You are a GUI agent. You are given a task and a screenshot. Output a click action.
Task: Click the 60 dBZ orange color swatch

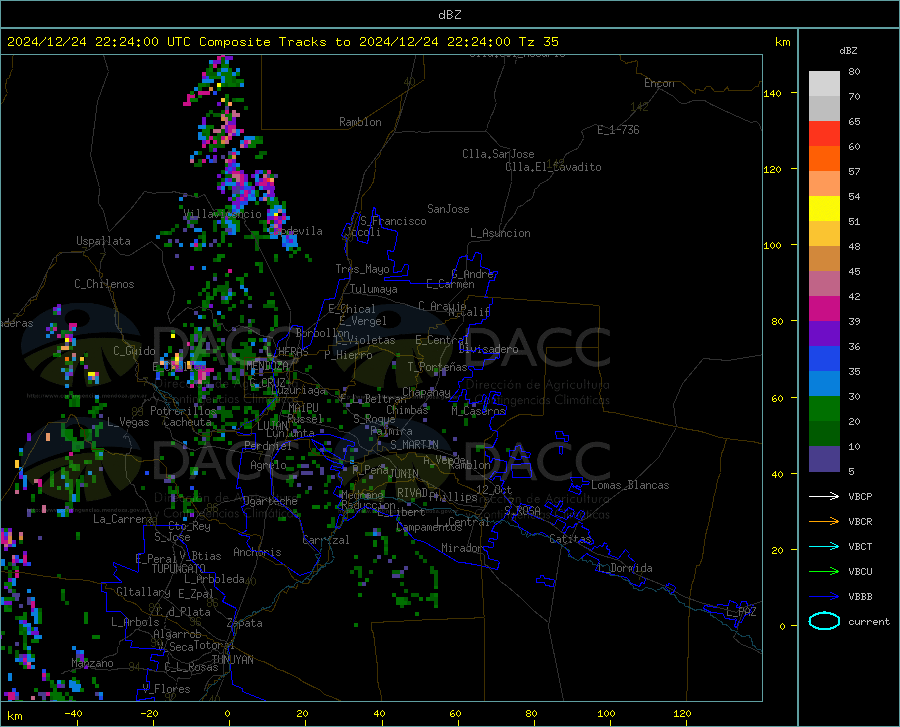tap(824, 158)
